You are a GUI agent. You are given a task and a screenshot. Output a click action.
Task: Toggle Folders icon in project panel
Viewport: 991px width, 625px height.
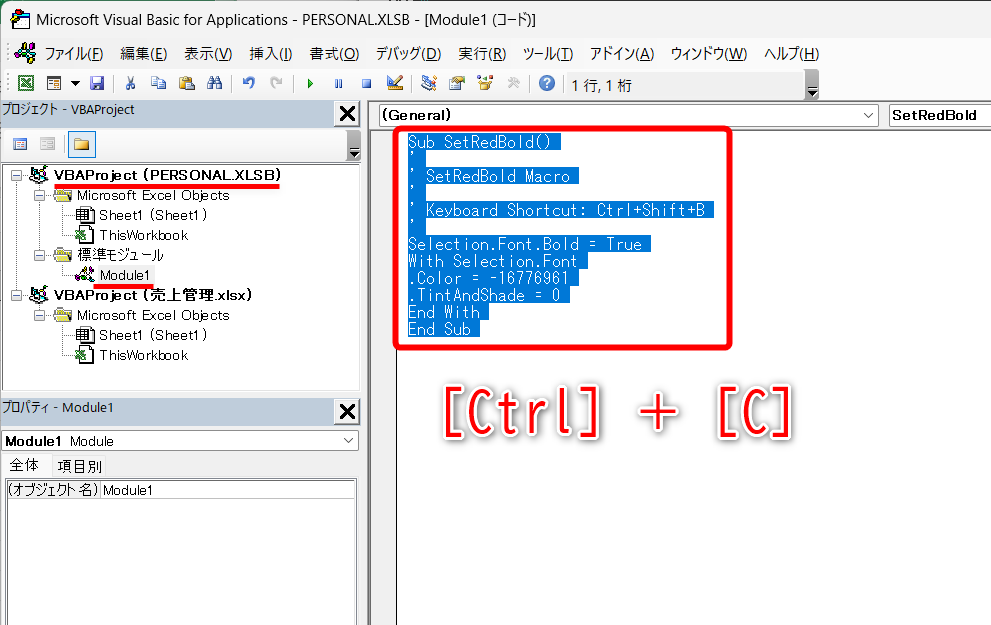pos(81,144)
